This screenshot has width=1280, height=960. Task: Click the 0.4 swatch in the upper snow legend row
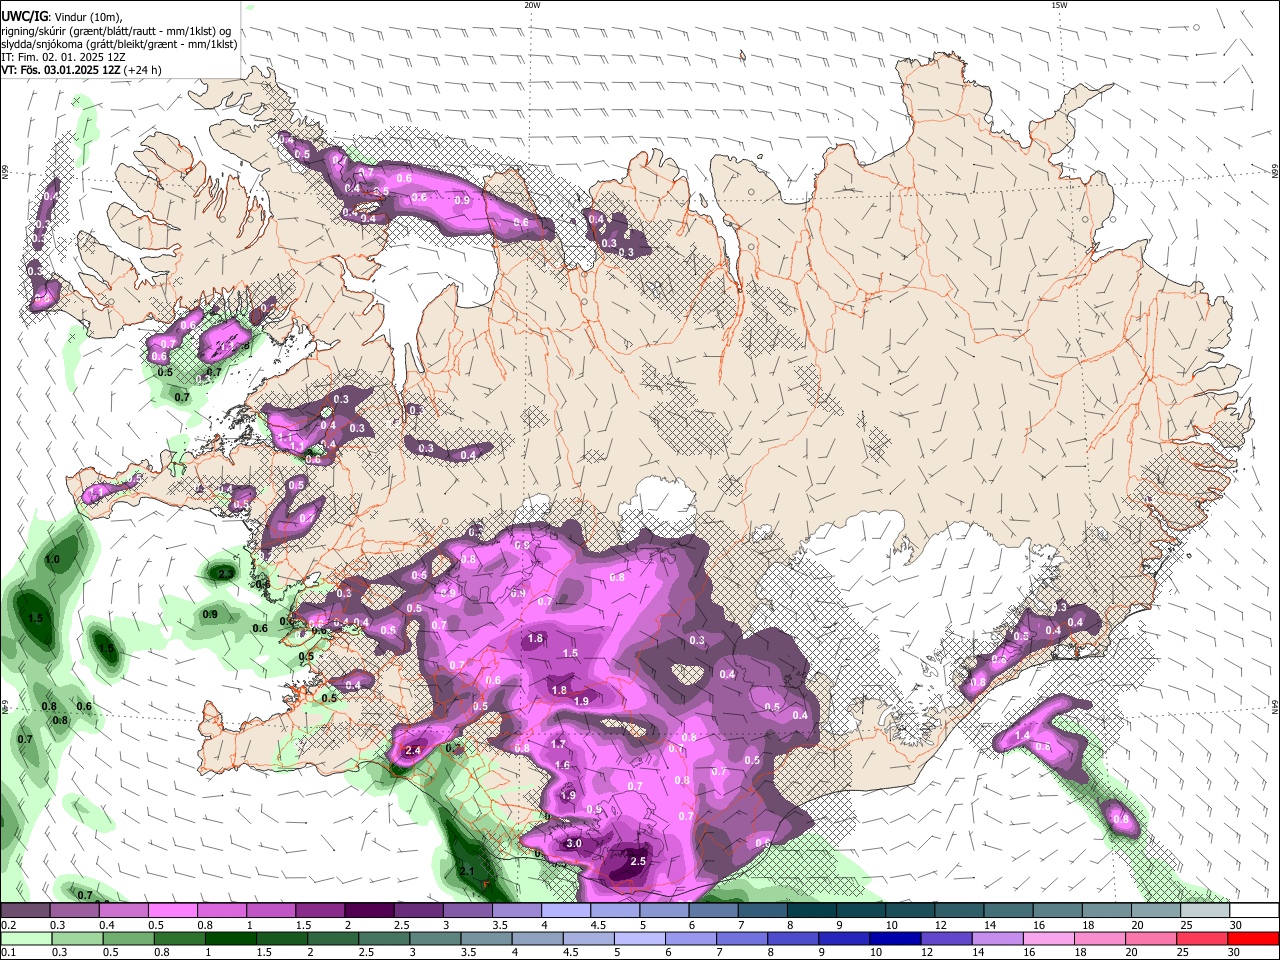click(x=124, y=910)
